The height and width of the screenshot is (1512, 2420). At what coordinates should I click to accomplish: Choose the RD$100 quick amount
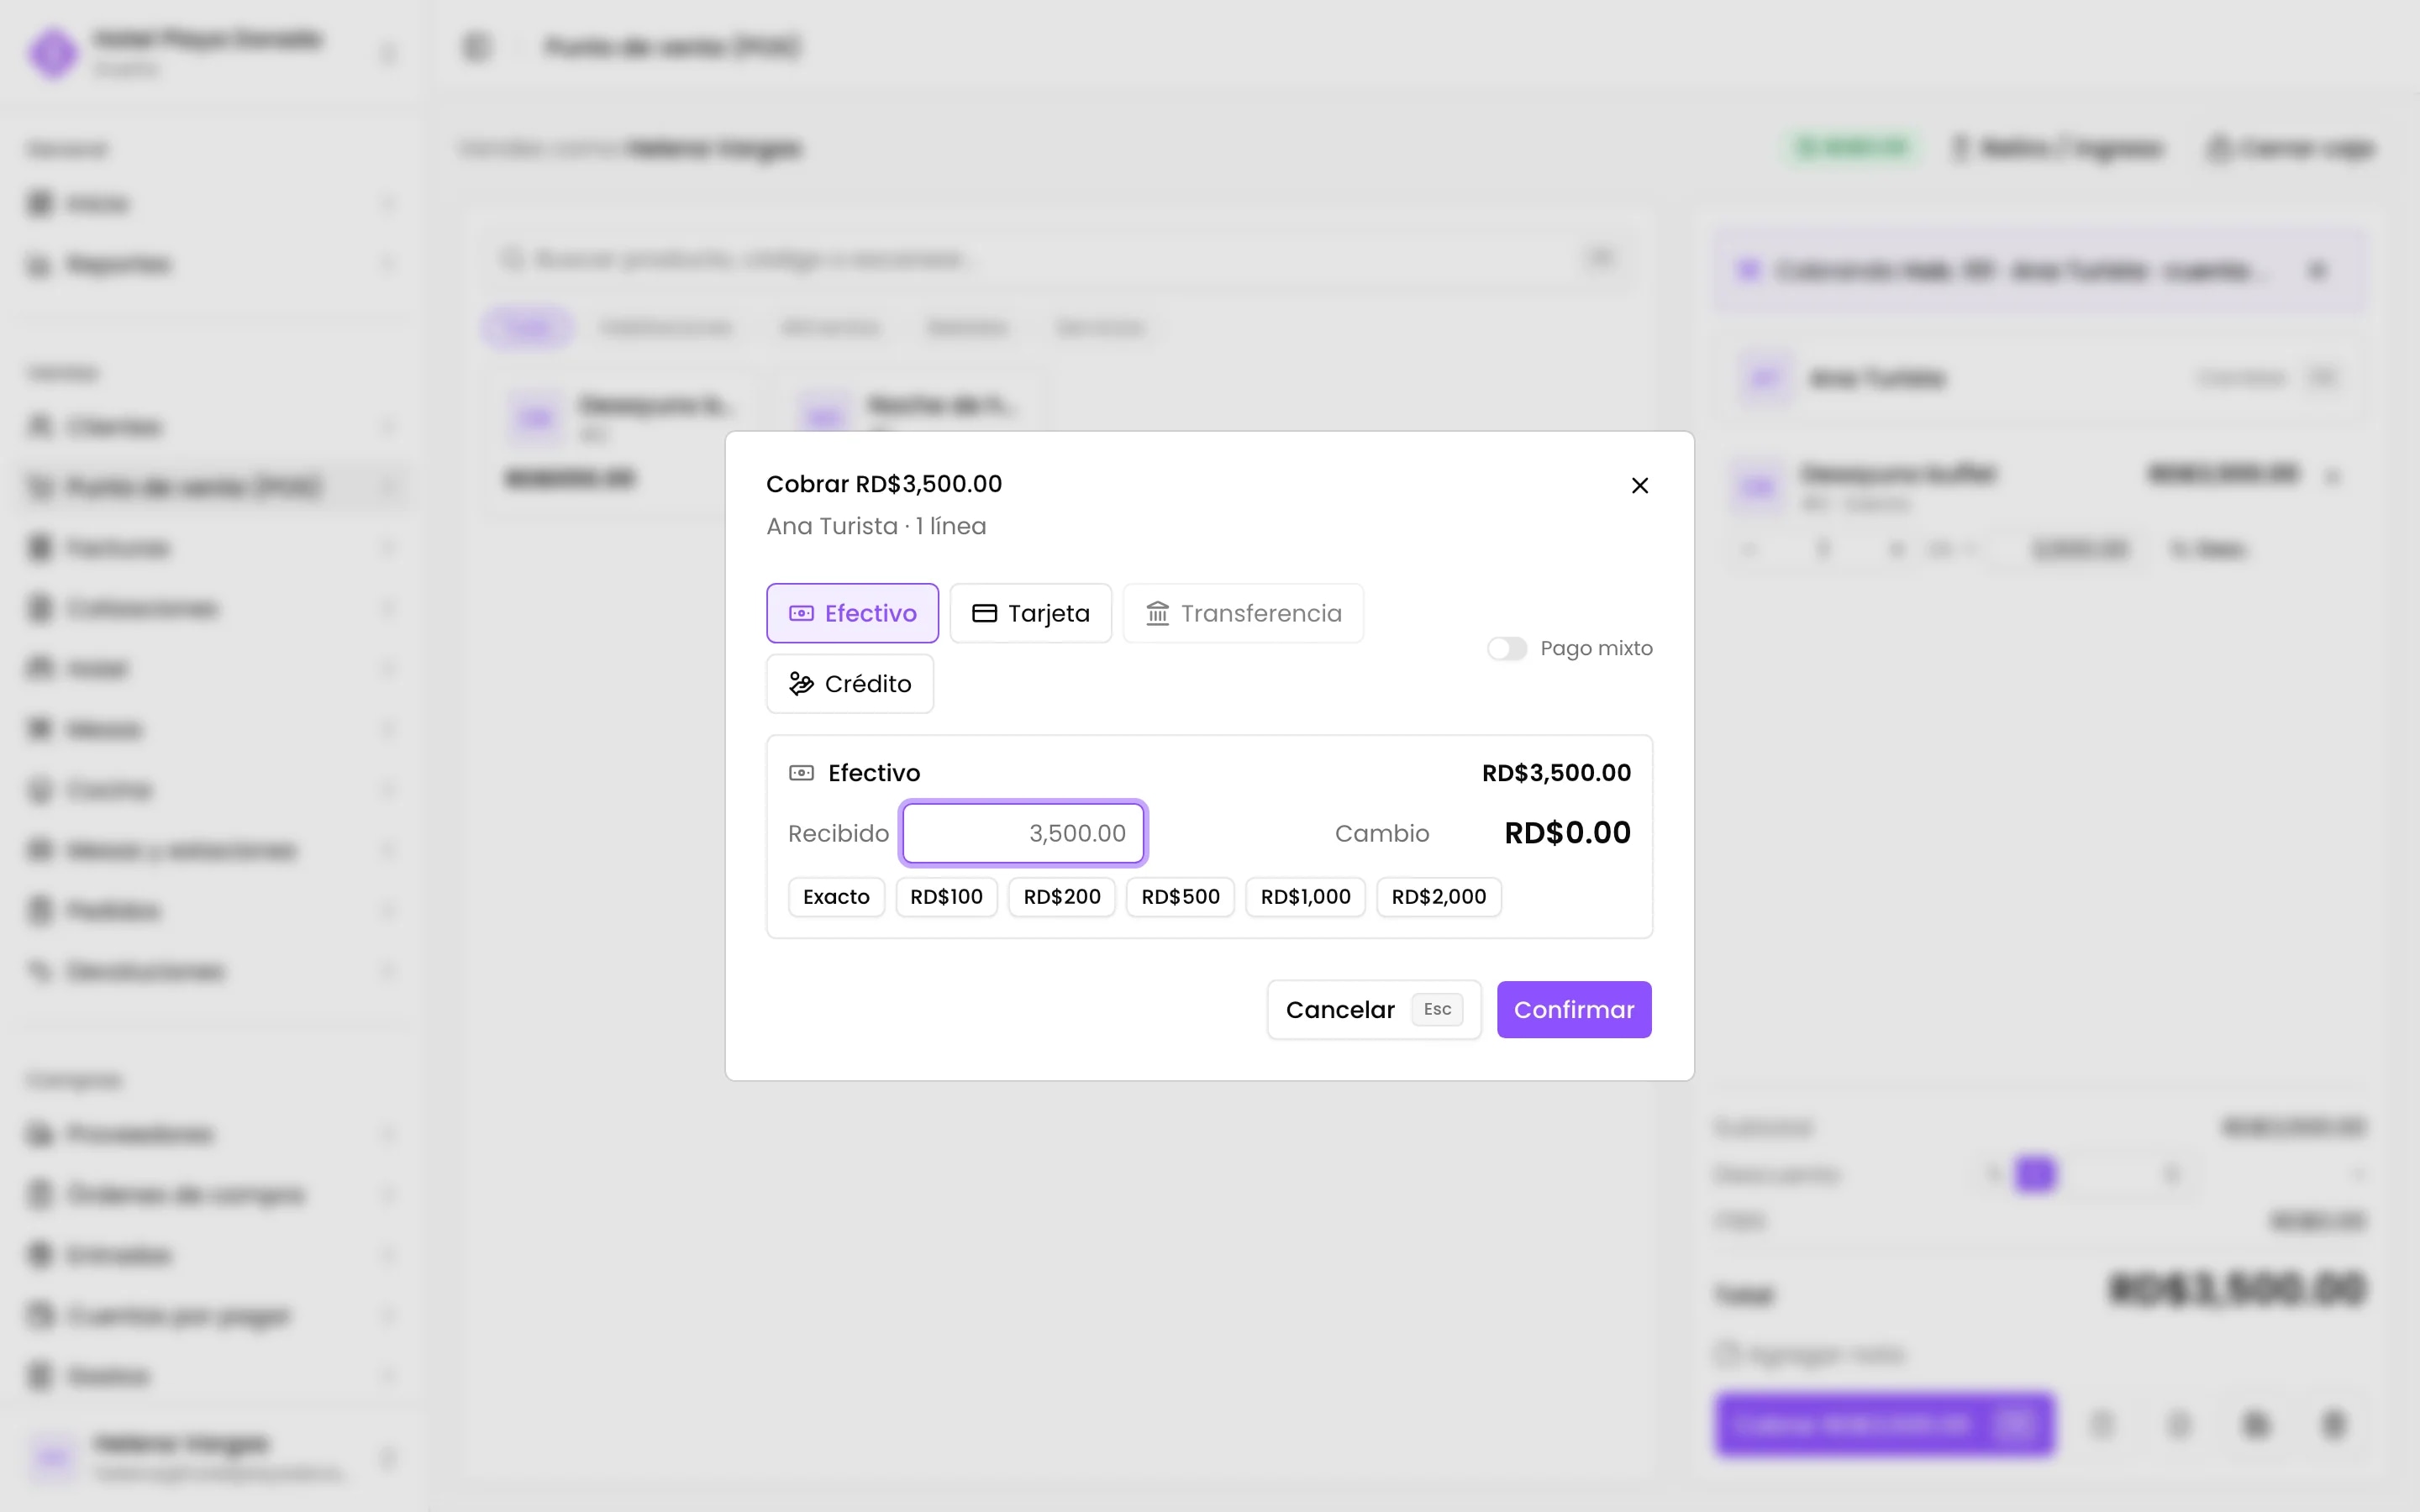point(946,897)
